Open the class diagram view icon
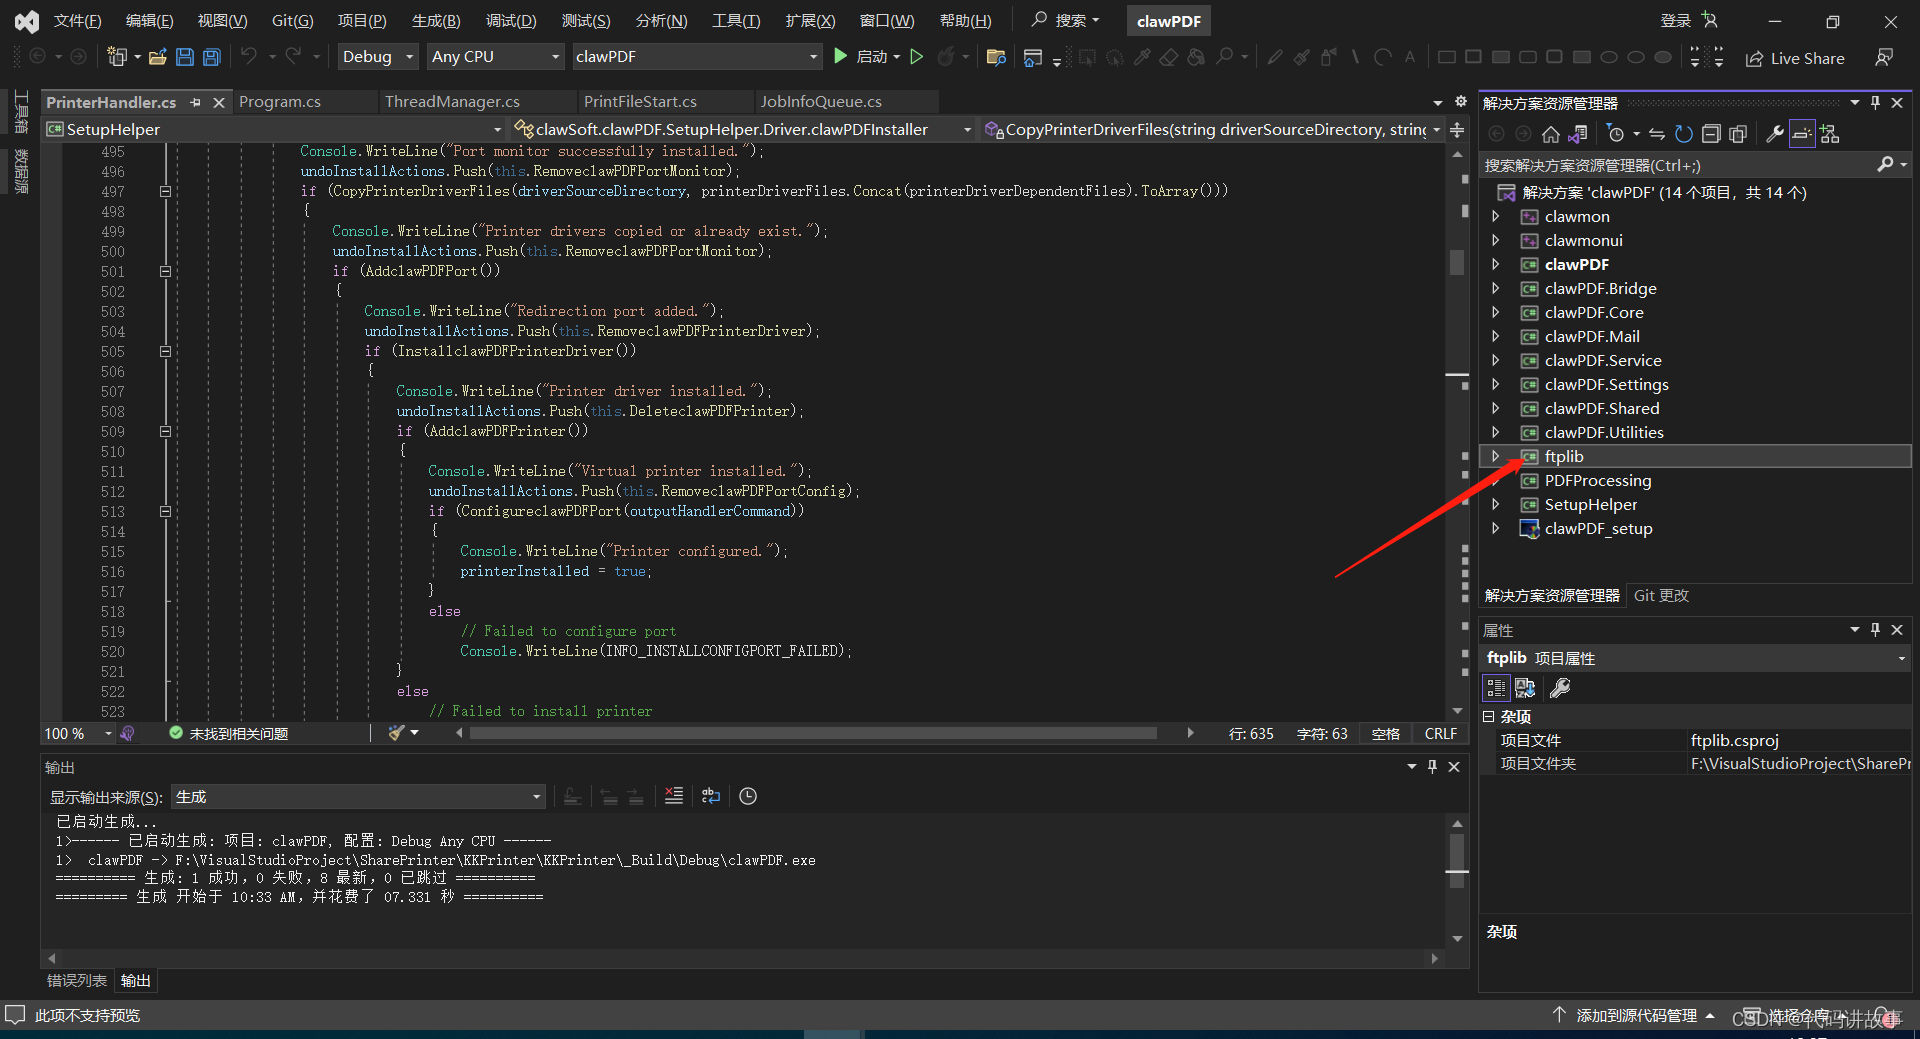 pyautogui.click(x=1830, y=134)
